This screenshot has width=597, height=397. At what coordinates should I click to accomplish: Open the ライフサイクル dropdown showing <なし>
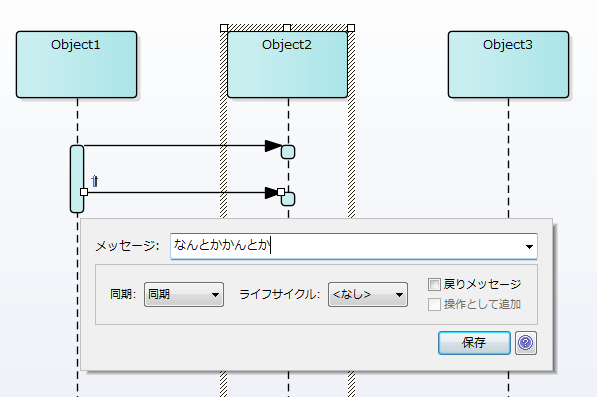(368, 294)
